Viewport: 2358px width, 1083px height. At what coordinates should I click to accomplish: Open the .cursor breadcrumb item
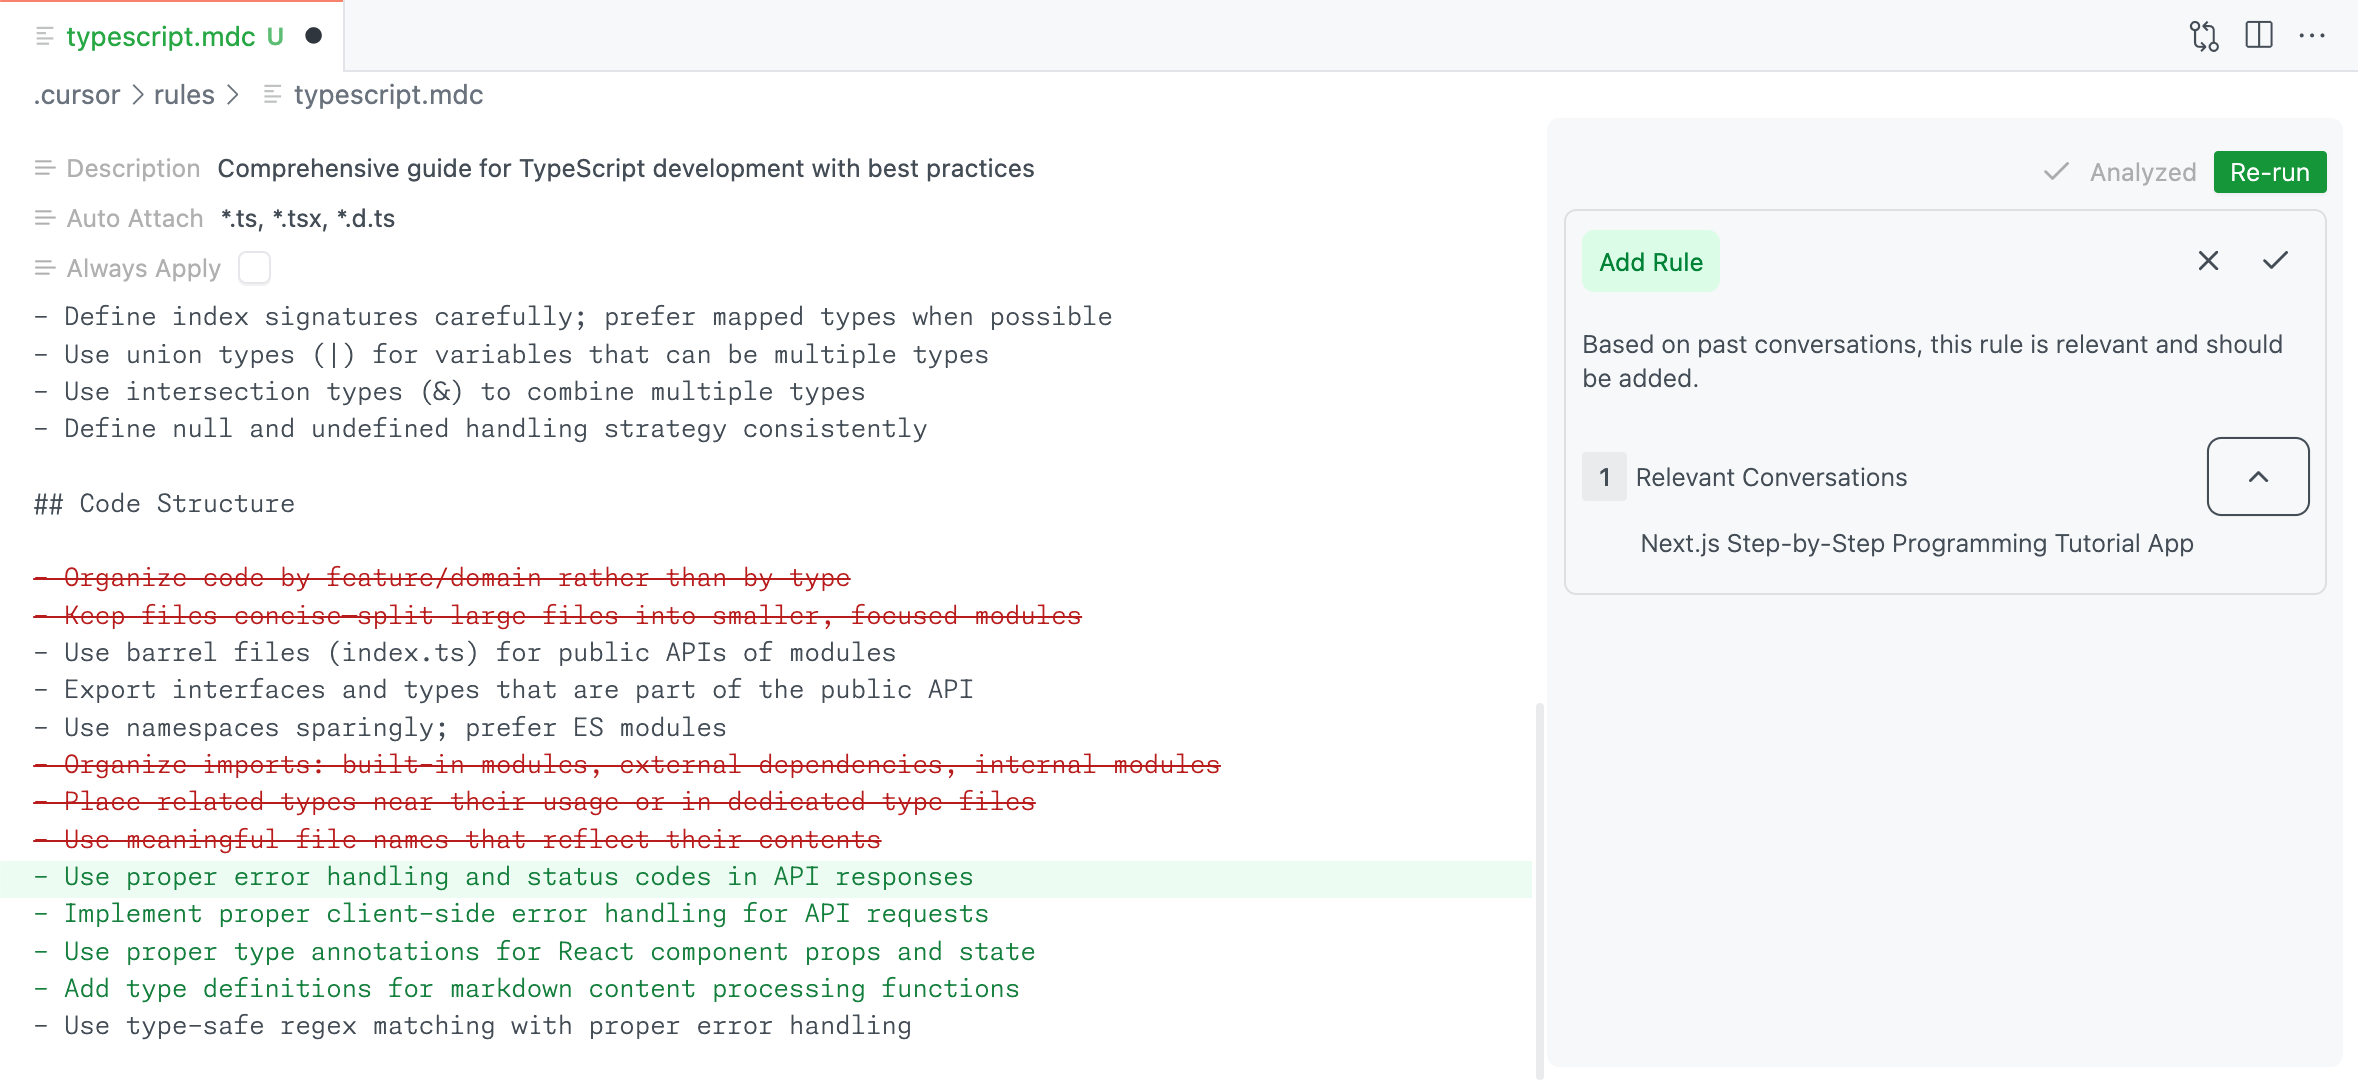76,95
